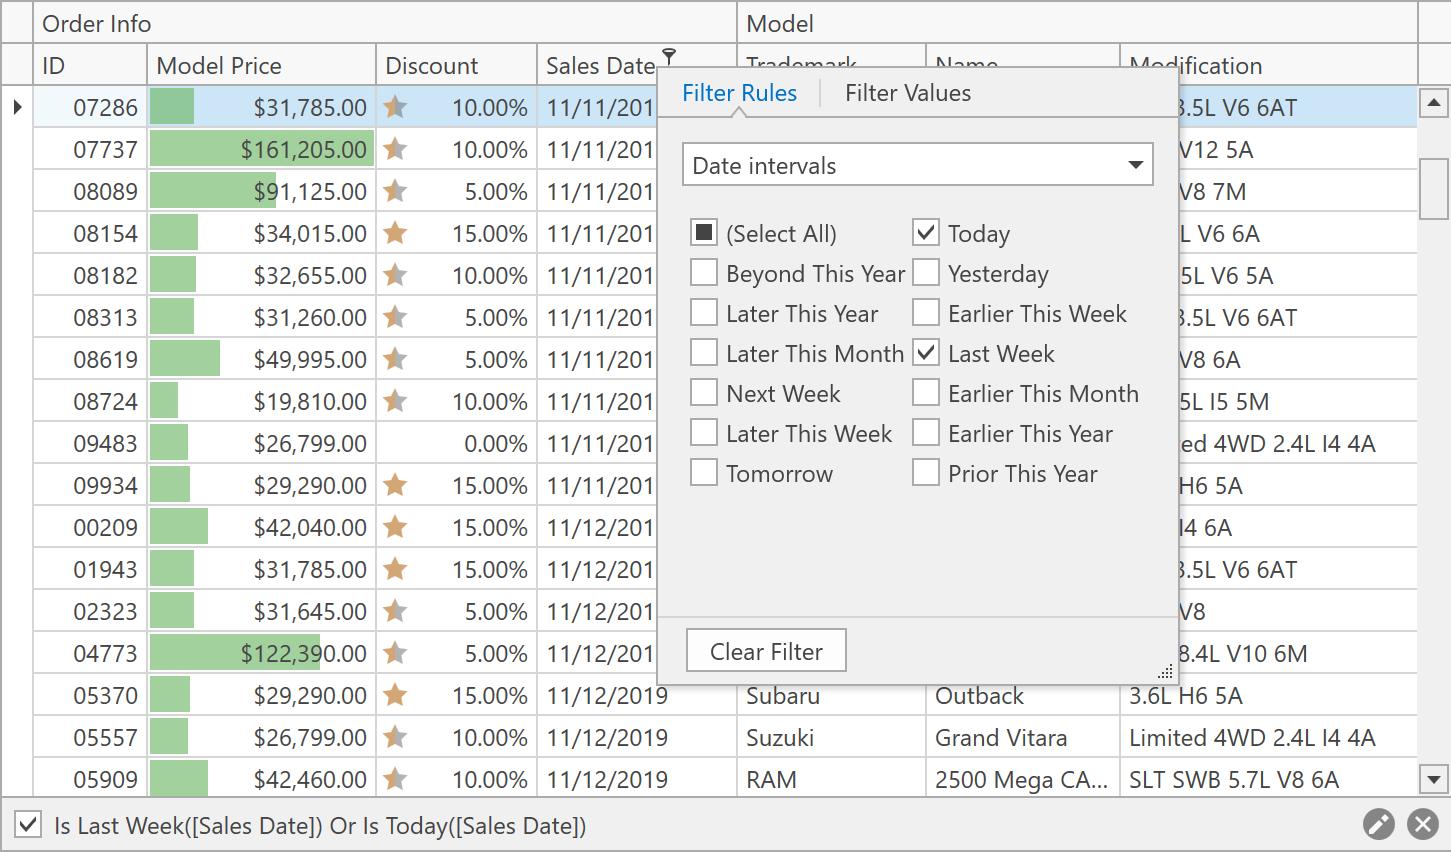This screenshot has width=1451, height=852.
Task: Click the gold star in row 08154
Action: 395,233
